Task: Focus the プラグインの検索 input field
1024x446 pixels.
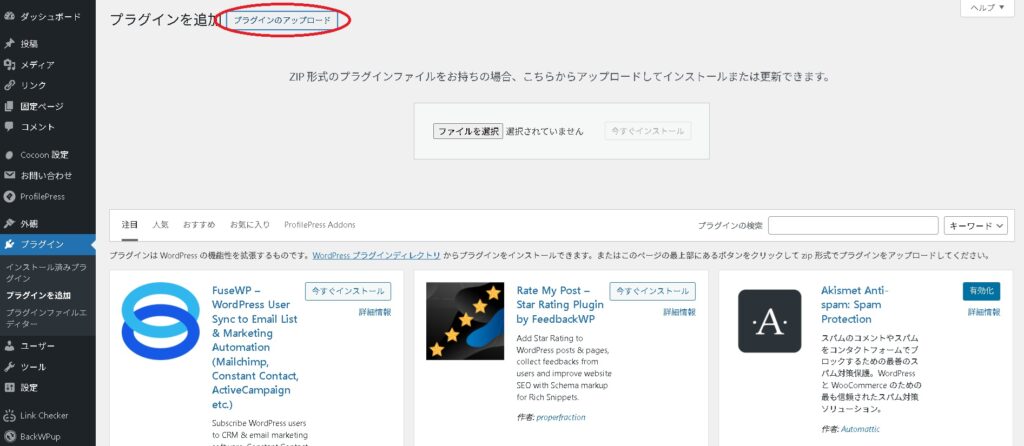Action: pyautogui.click(x=853, y=225)
